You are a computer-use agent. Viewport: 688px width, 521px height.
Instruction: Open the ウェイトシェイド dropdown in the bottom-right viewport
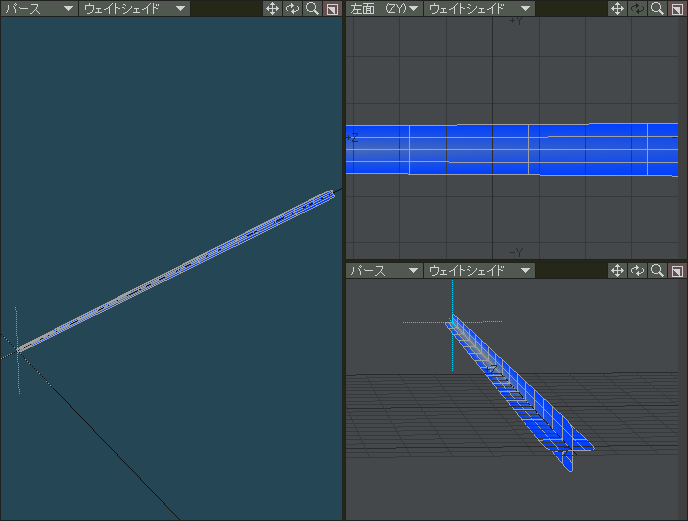tap(479, 270)
